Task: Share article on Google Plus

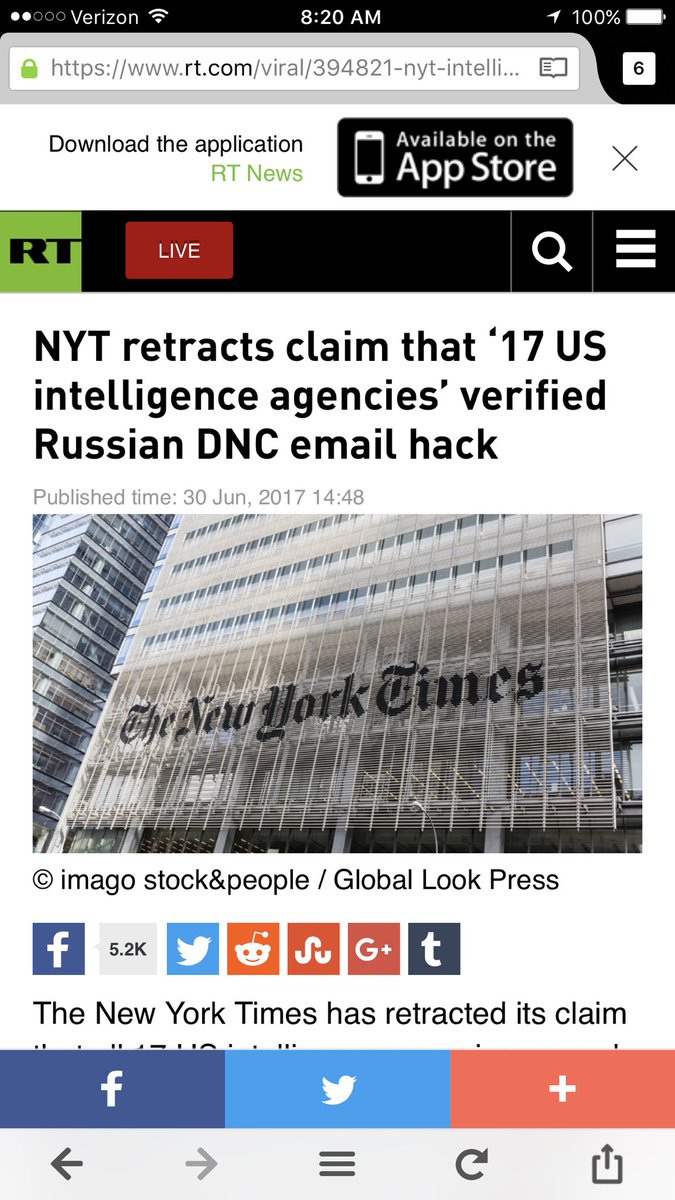Action: coord(374,949)
